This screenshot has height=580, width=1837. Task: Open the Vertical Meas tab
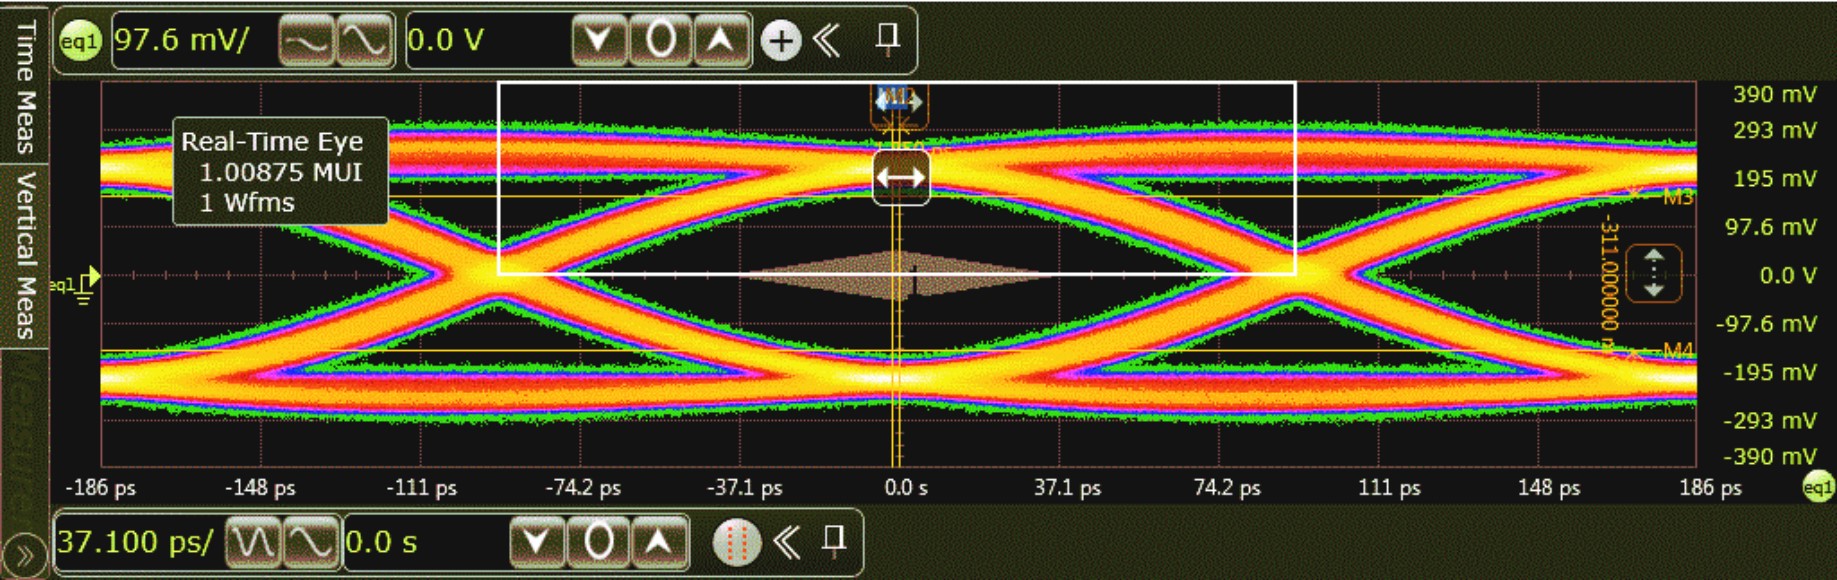[x=25, y=255]
